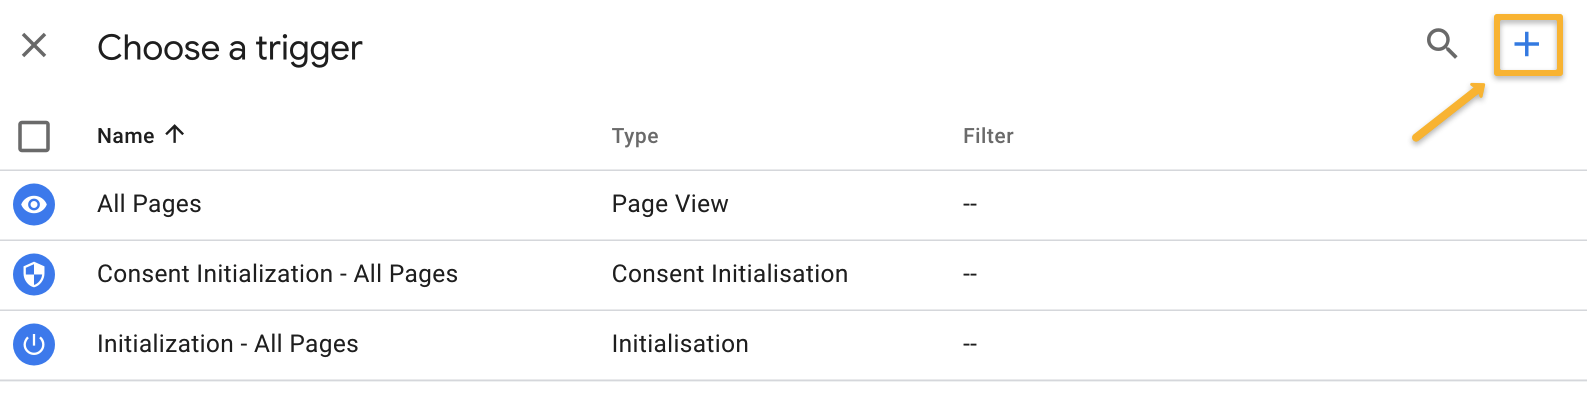Click the plus icon to add trigger
This screenshot has height=412, width=1594.
click(x=1526, y=44)
